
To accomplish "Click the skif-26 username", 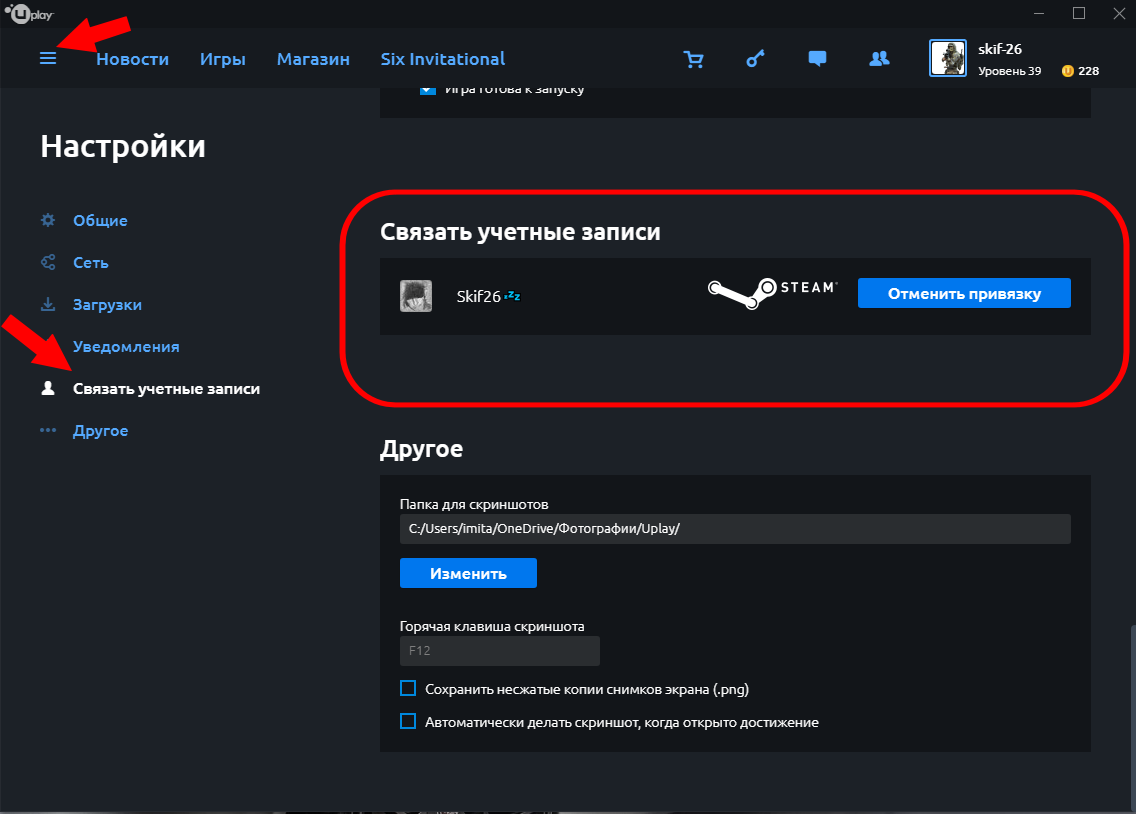I will (1000, 49).
